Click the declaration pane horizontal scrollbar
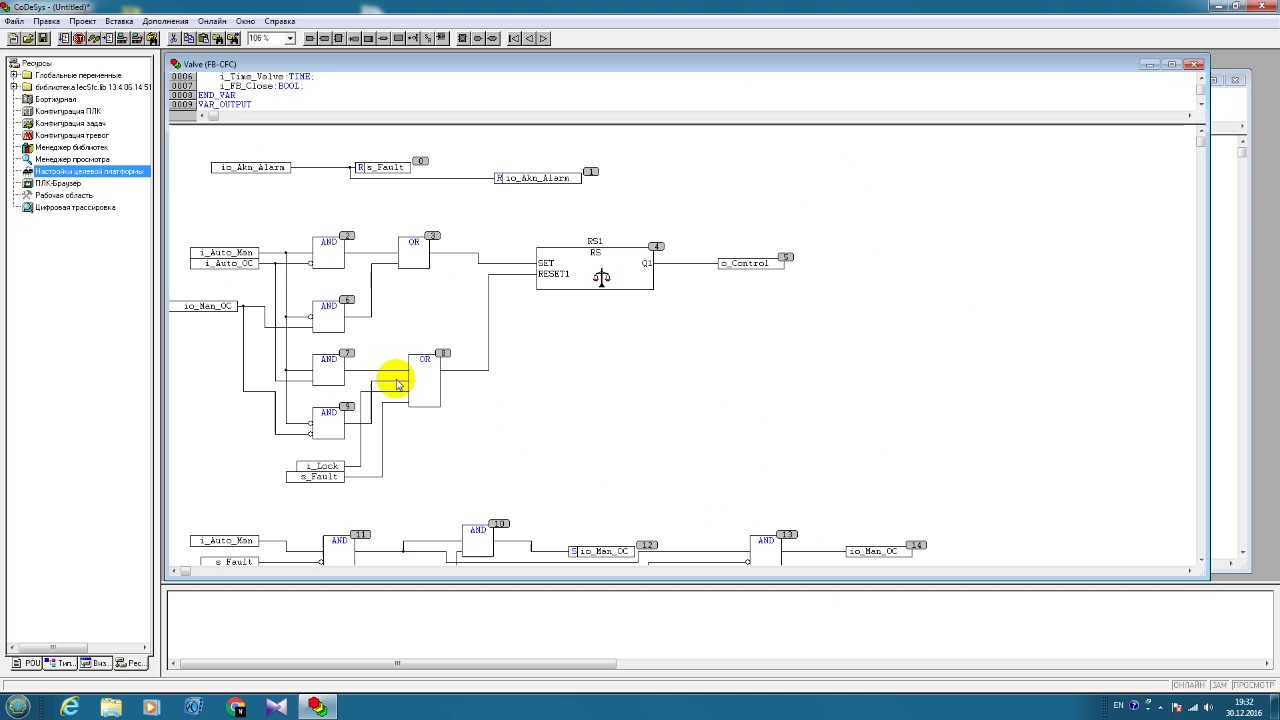The height and width of the screenshot is (720, 1280). coord(695,115)
